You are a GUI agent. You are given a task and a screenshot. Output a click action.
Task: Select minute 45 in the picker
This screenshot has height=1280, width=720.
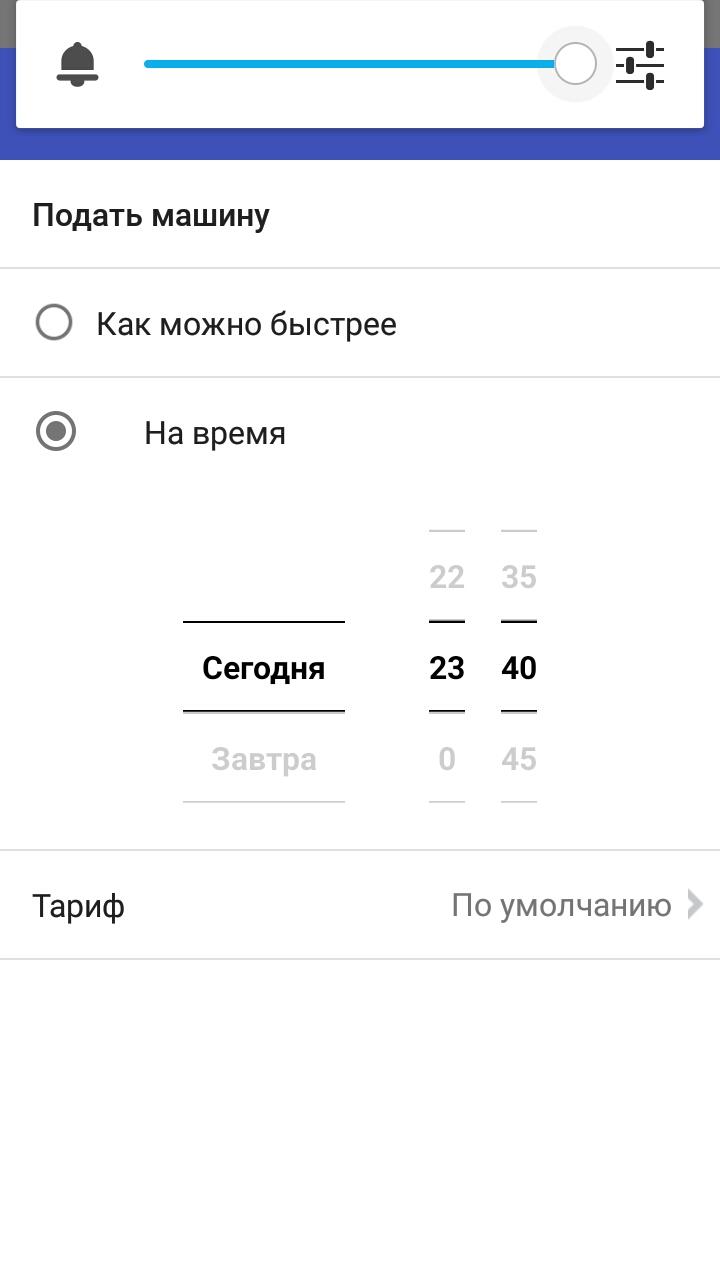pos(519,759)
